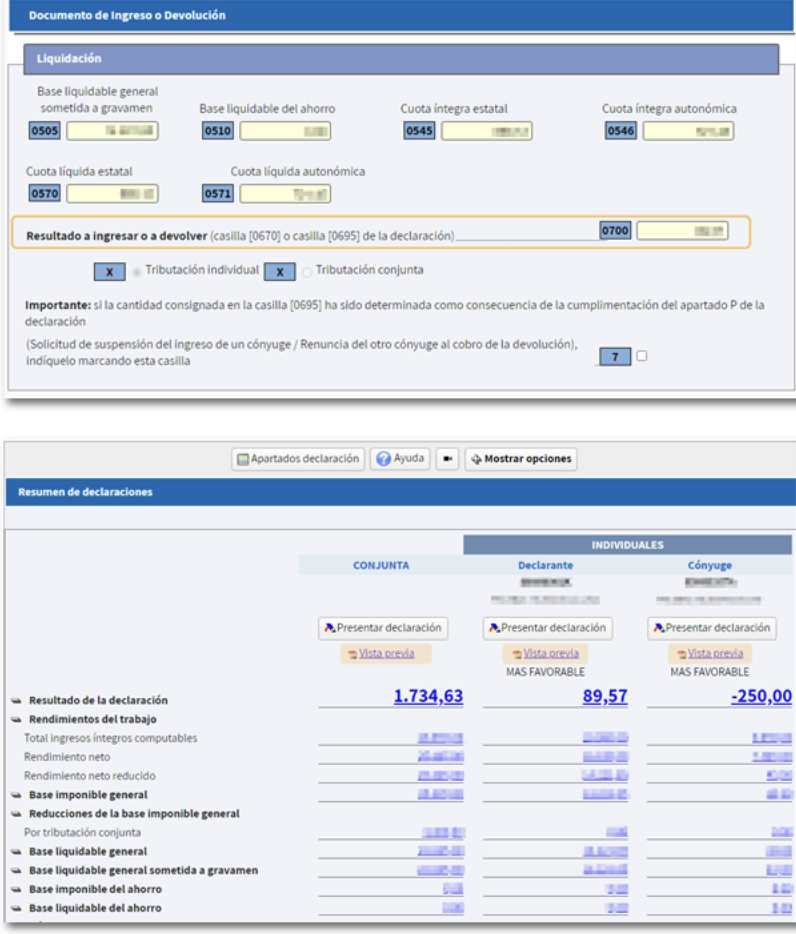This screenshot has width=796, height=934.
Task: Present the Declarante declaration
Action: (548, 628)
